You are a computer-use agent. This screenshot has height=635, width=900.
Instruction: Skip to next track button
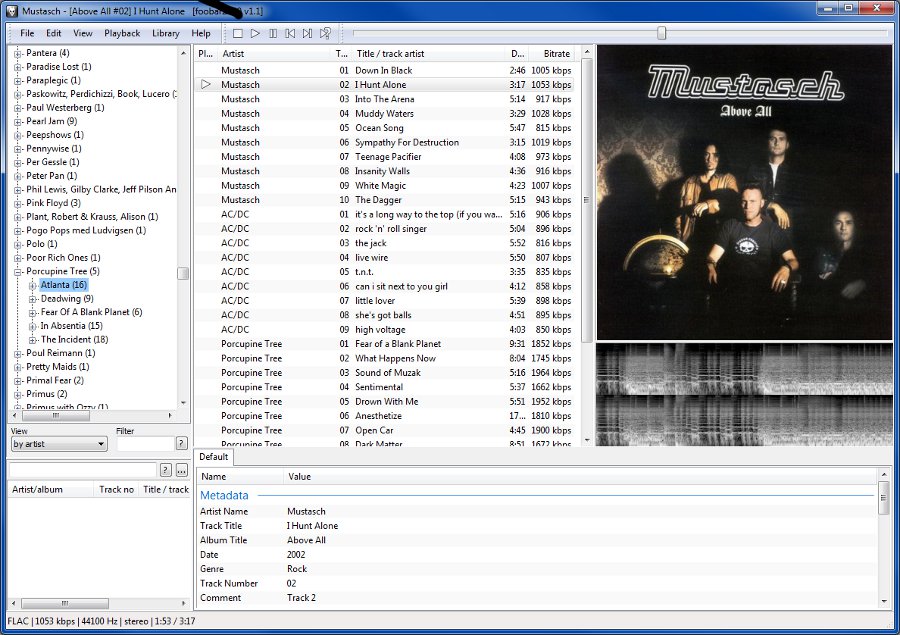(308, 33)
